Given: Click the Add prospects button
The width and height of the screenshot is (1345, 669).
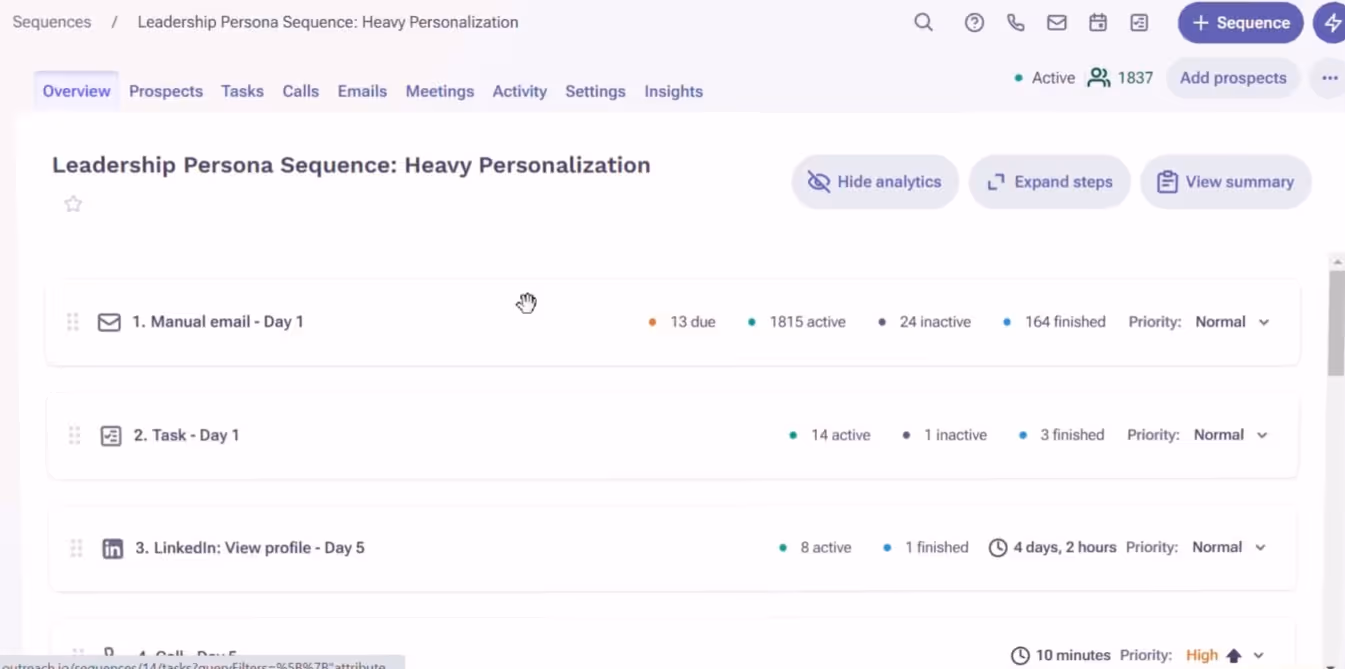Looking at the screenshot, I should click(x=1233, y=77).
